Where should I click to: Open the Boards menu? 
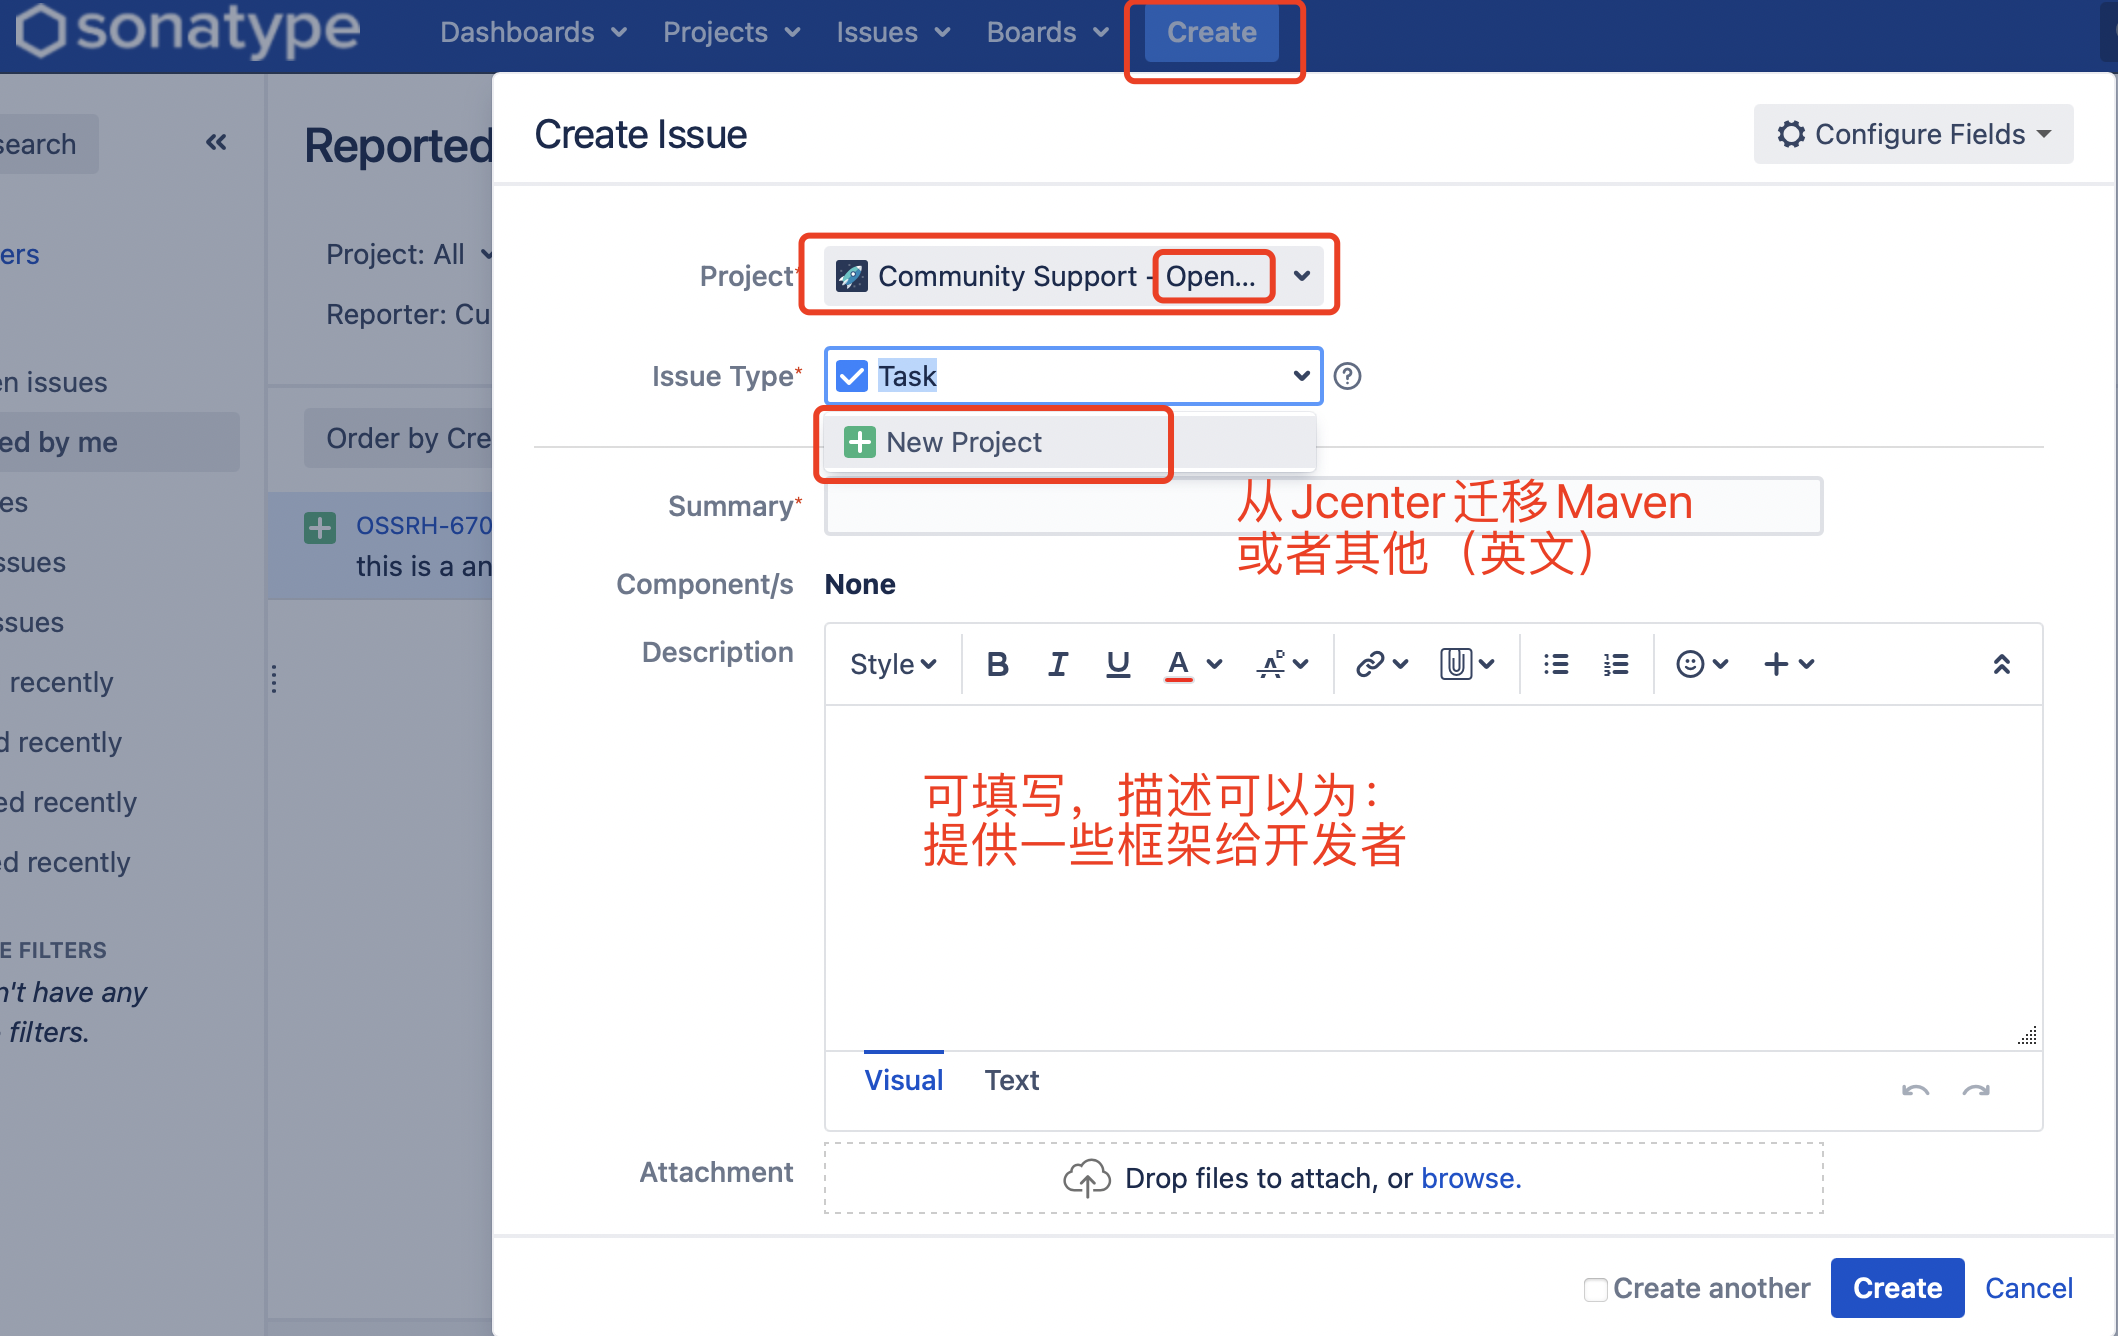click(x=1048, y=32)
